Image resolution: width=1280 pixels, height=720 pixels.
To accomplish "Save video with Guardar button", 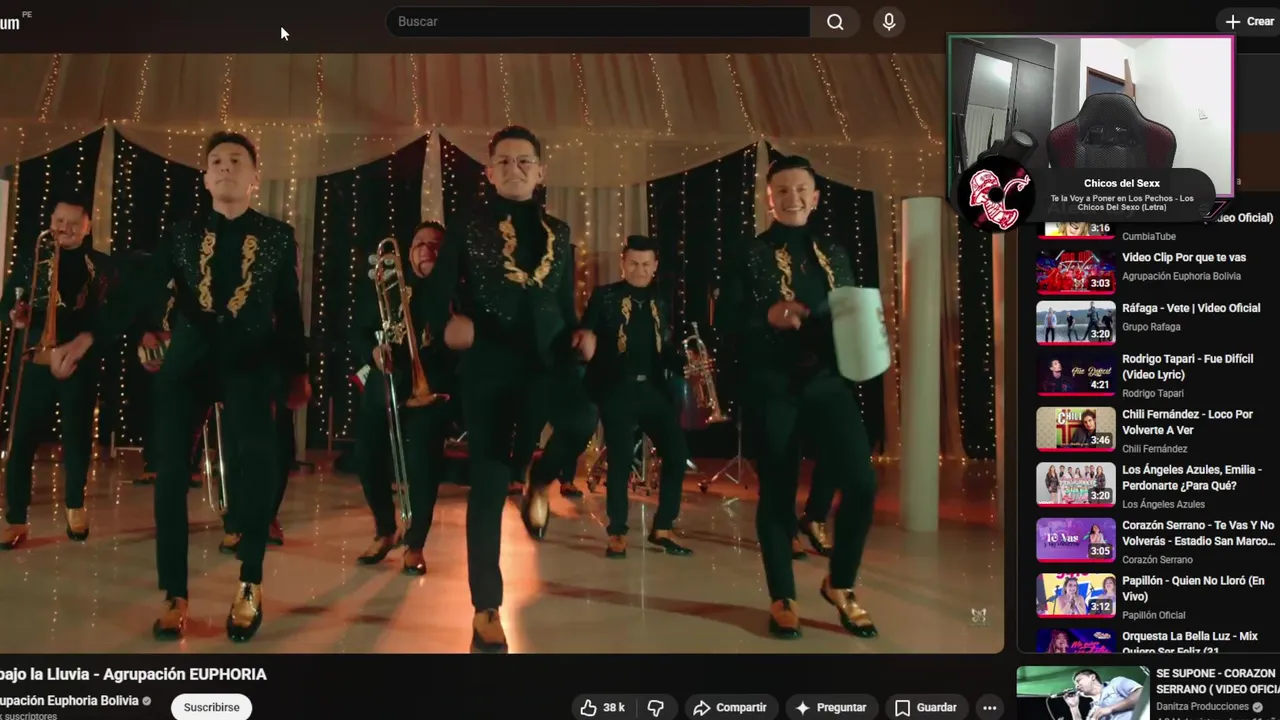I will (926, 708).
